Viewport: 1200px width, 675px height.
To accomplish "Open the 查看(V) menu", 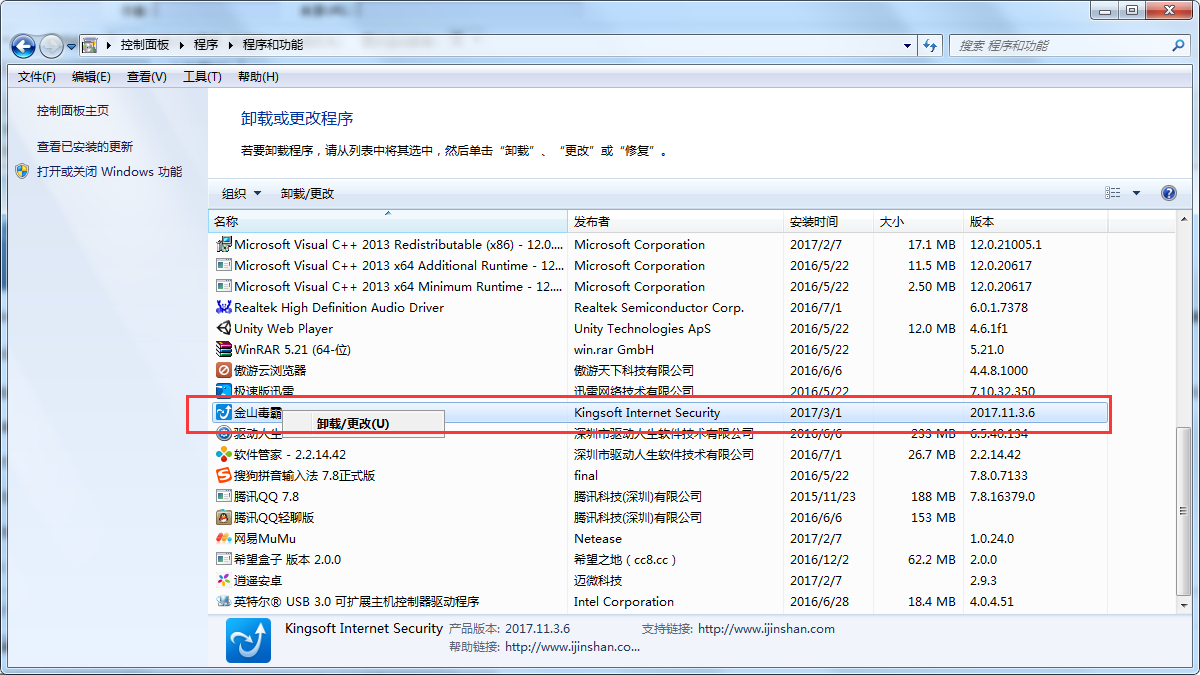I will [146, 77].
